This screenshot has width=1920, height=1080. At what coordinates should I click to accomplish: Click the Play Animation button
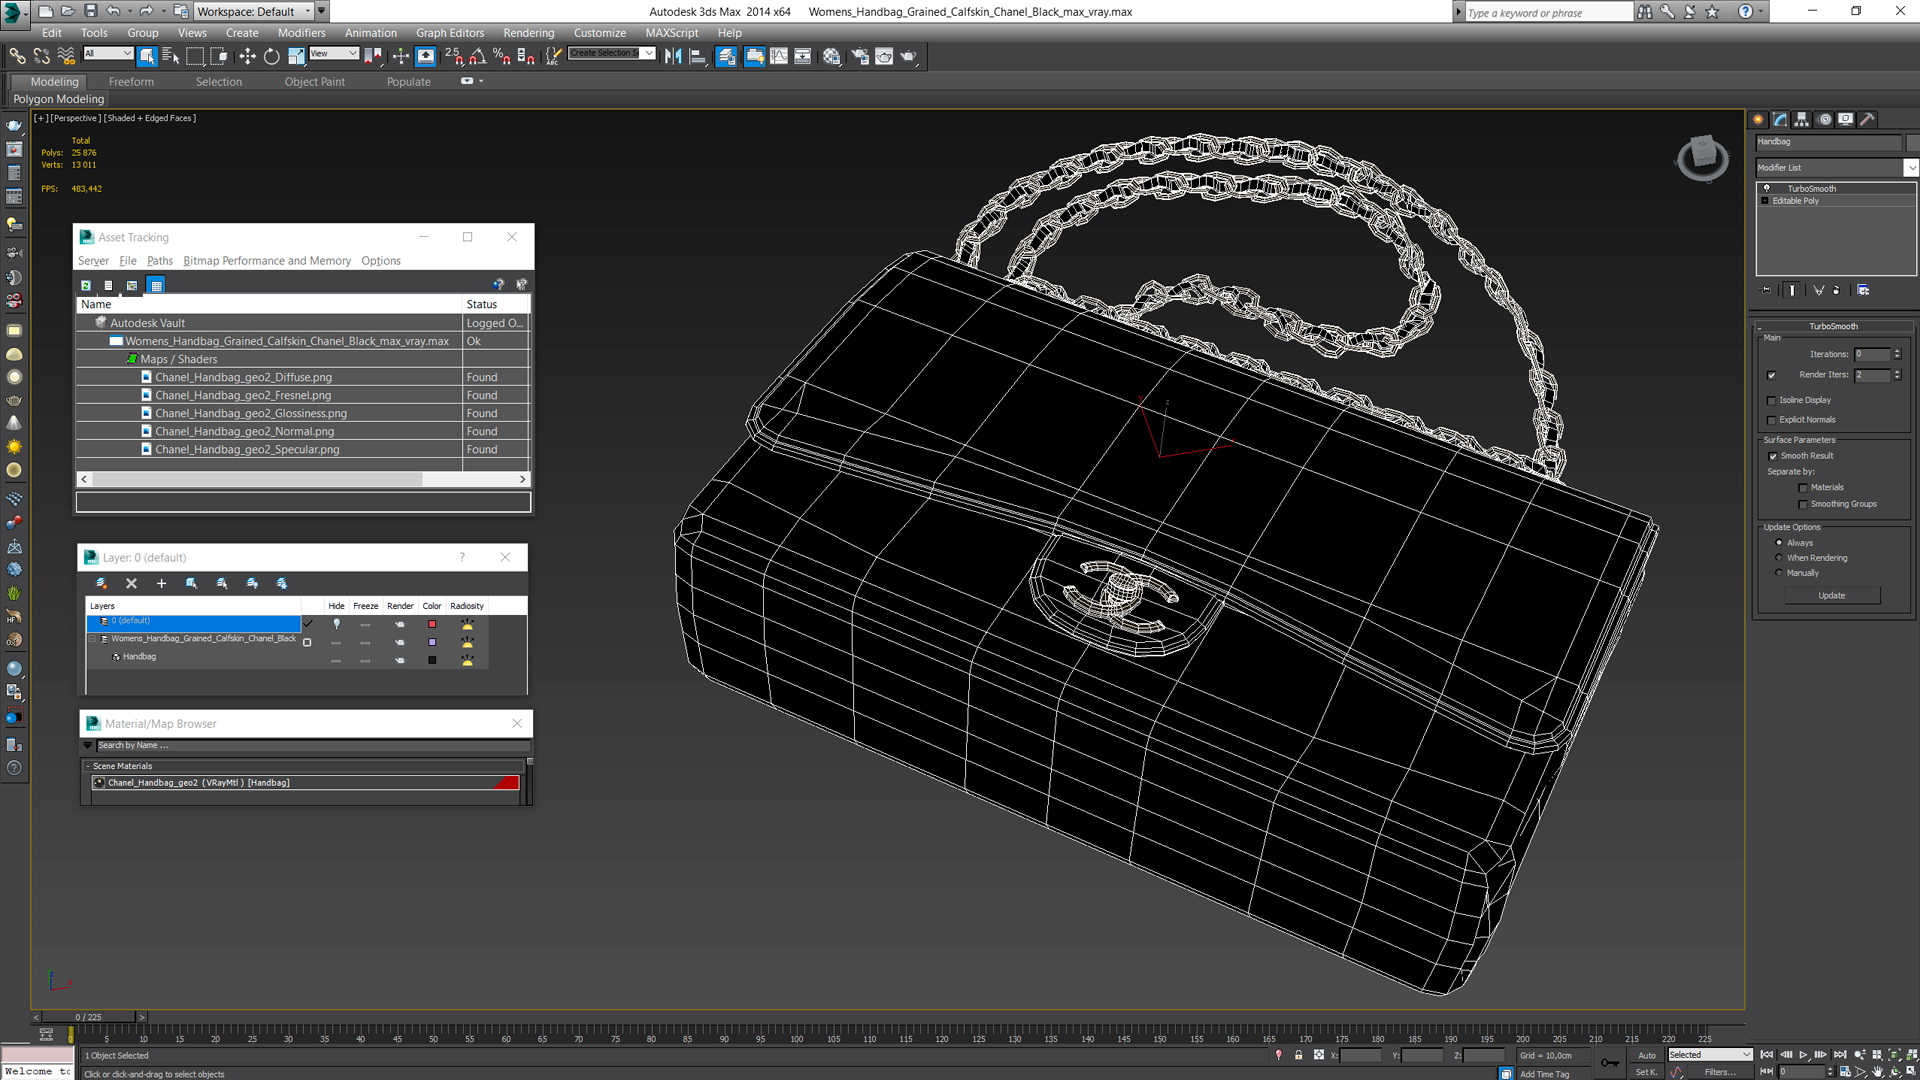click(x=1803, y=1055)
